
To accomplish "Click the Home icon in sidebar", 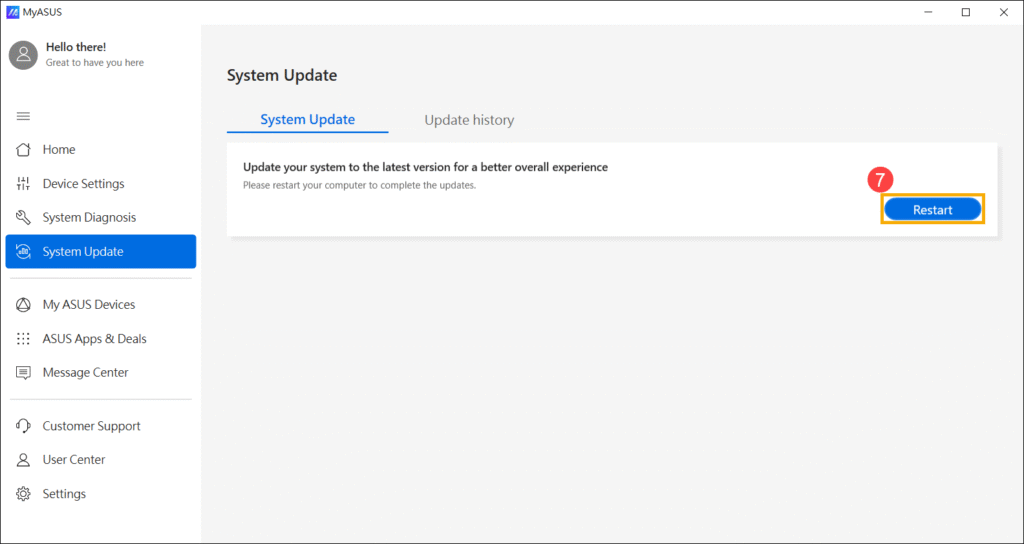I will click(23, 150).
